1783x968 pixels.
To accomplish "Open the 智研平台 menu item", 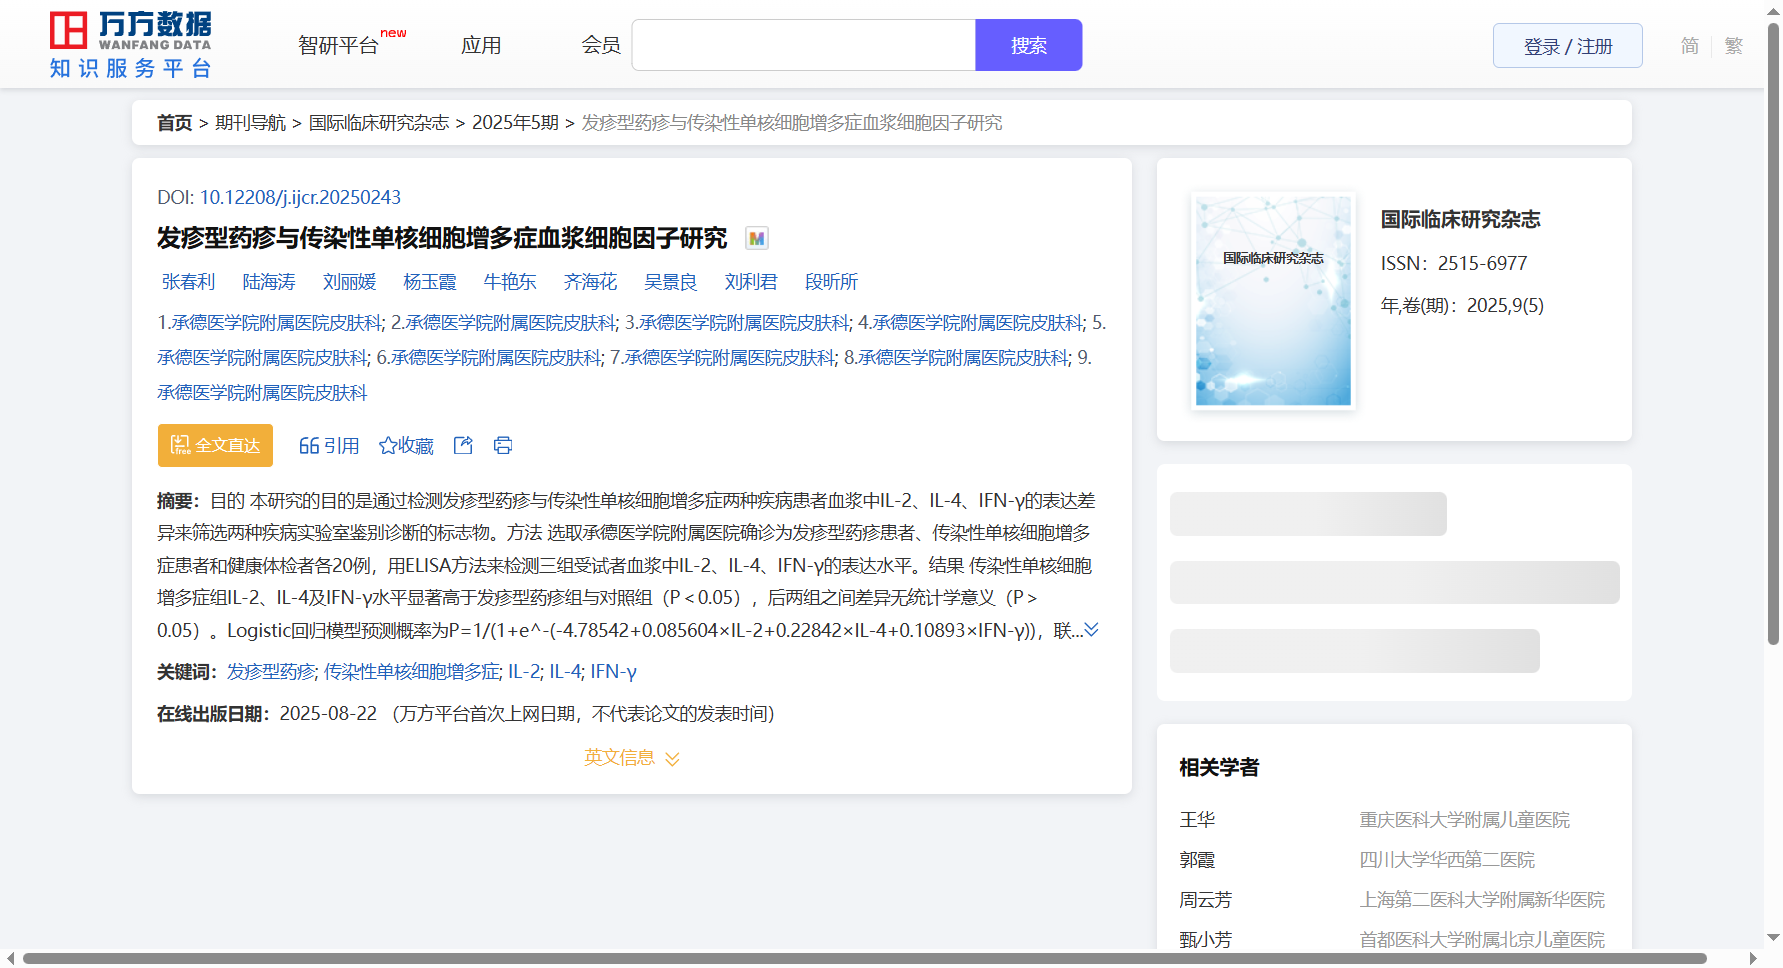I will pyautogui.click(x=338, y=46).
